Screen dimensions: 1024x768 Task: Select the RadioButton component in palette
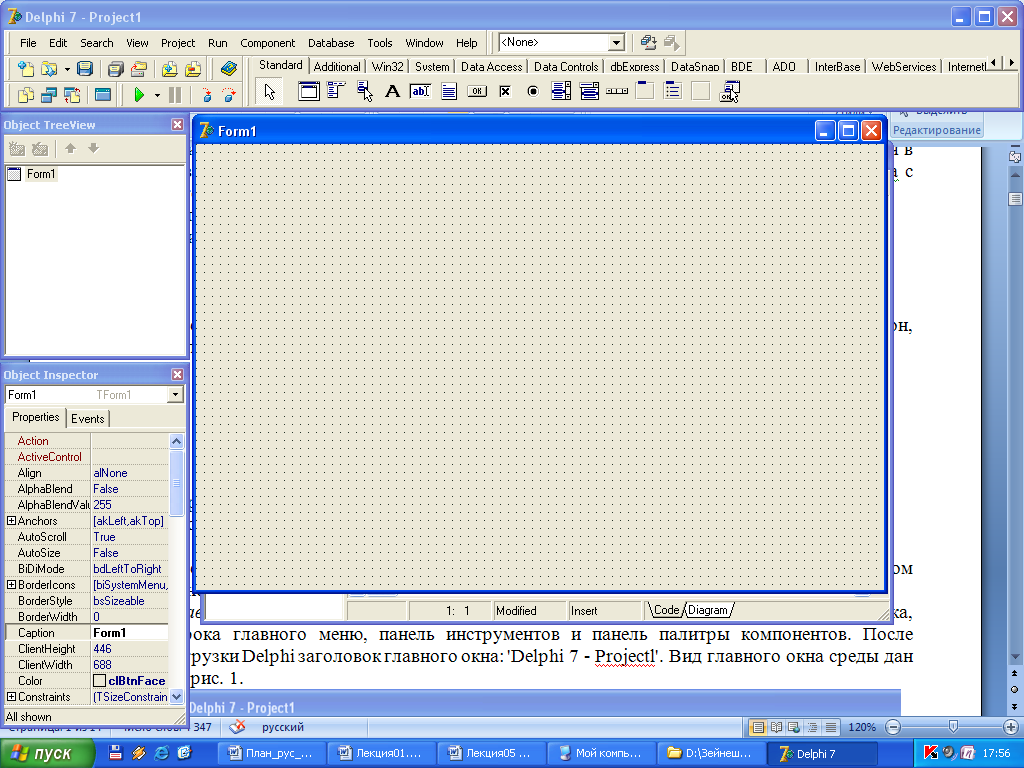click(533, 92)
